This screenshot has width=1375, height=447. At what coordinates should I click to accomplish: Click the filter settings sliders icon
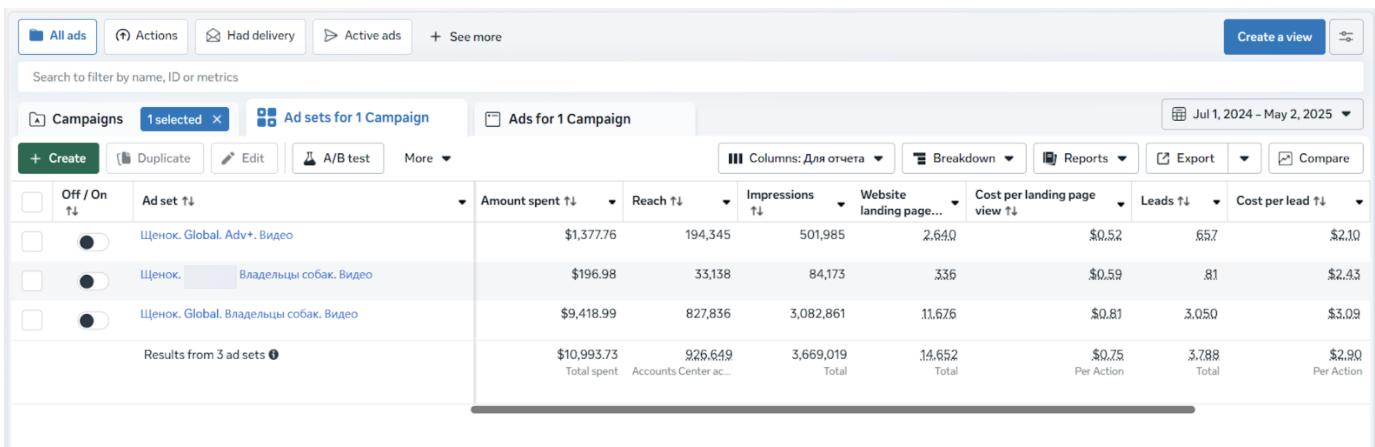[1346, 37]
